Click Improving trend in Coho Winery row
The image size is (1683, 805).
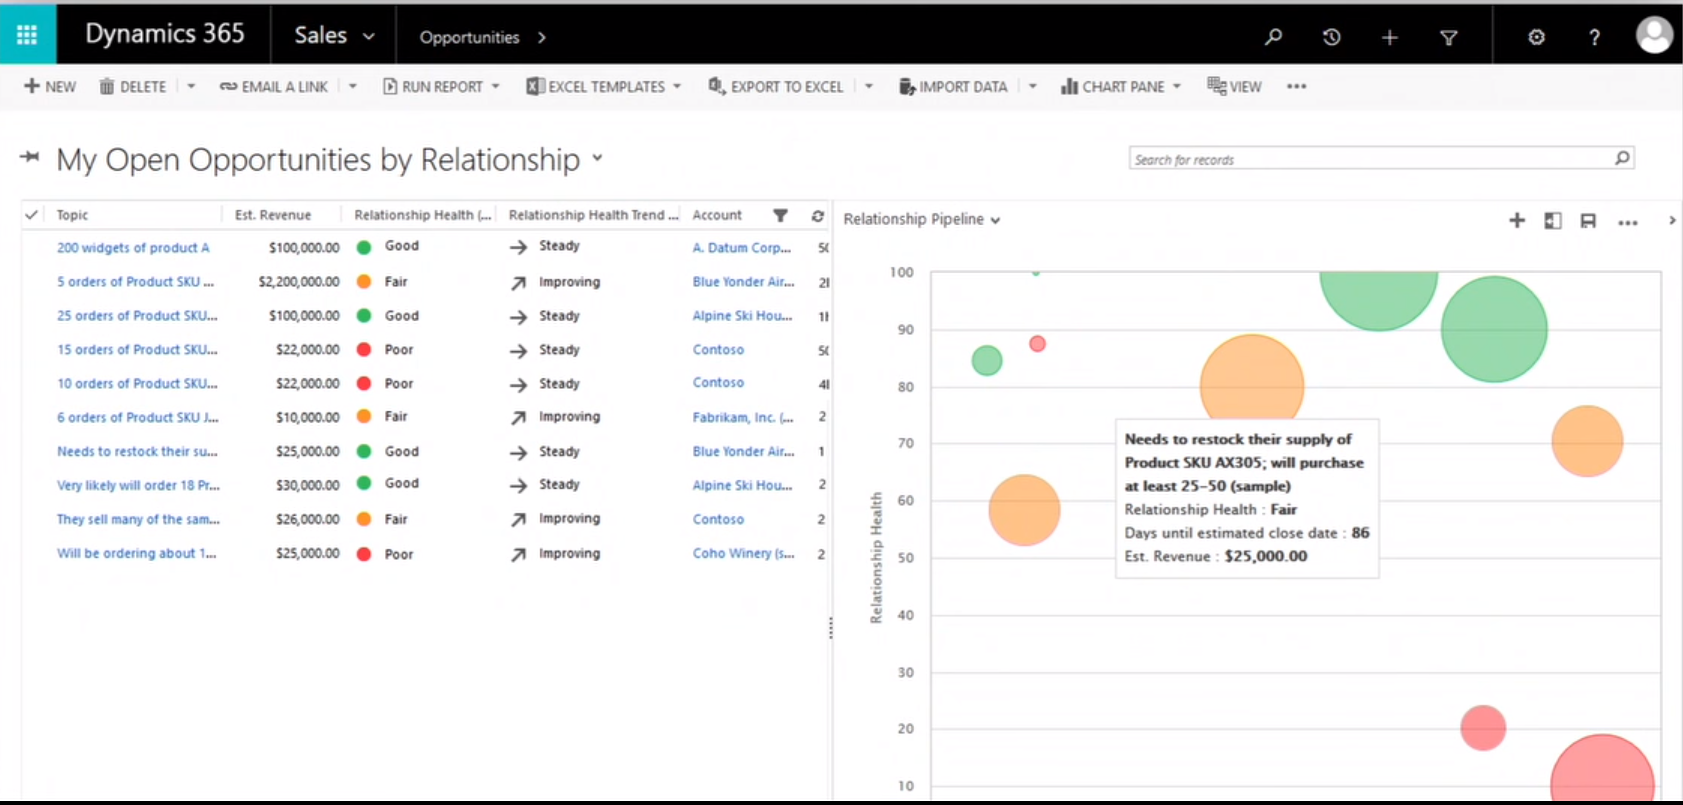tap(569, 553)
